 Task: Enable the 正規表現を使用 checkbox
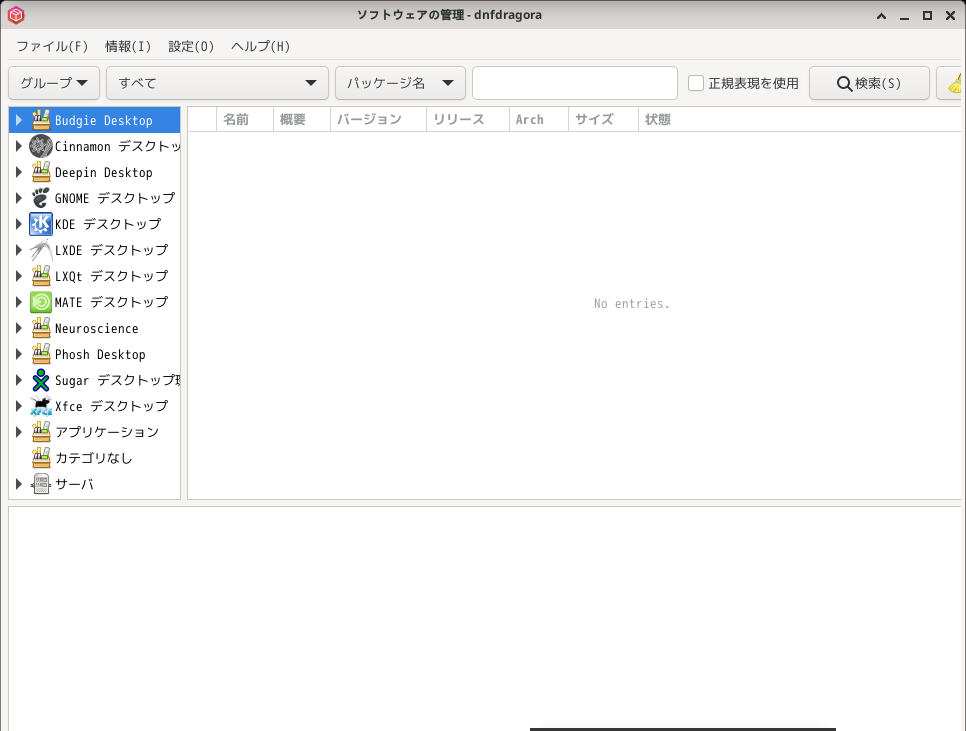click(696, 83)
